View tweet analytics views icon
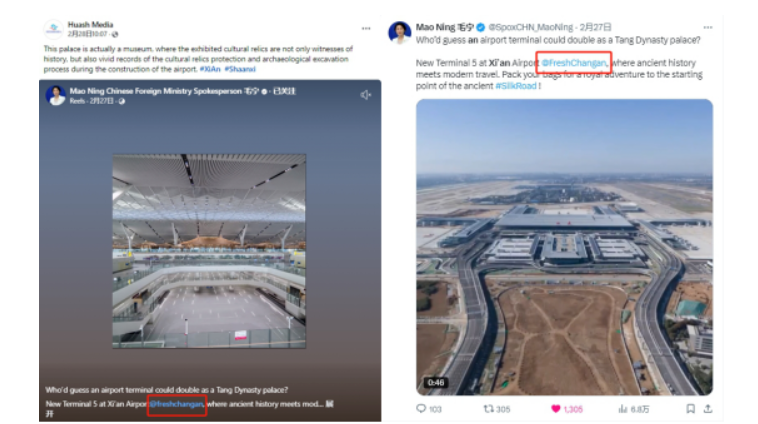This screenshot has height=424, width=758. [624, 408]
